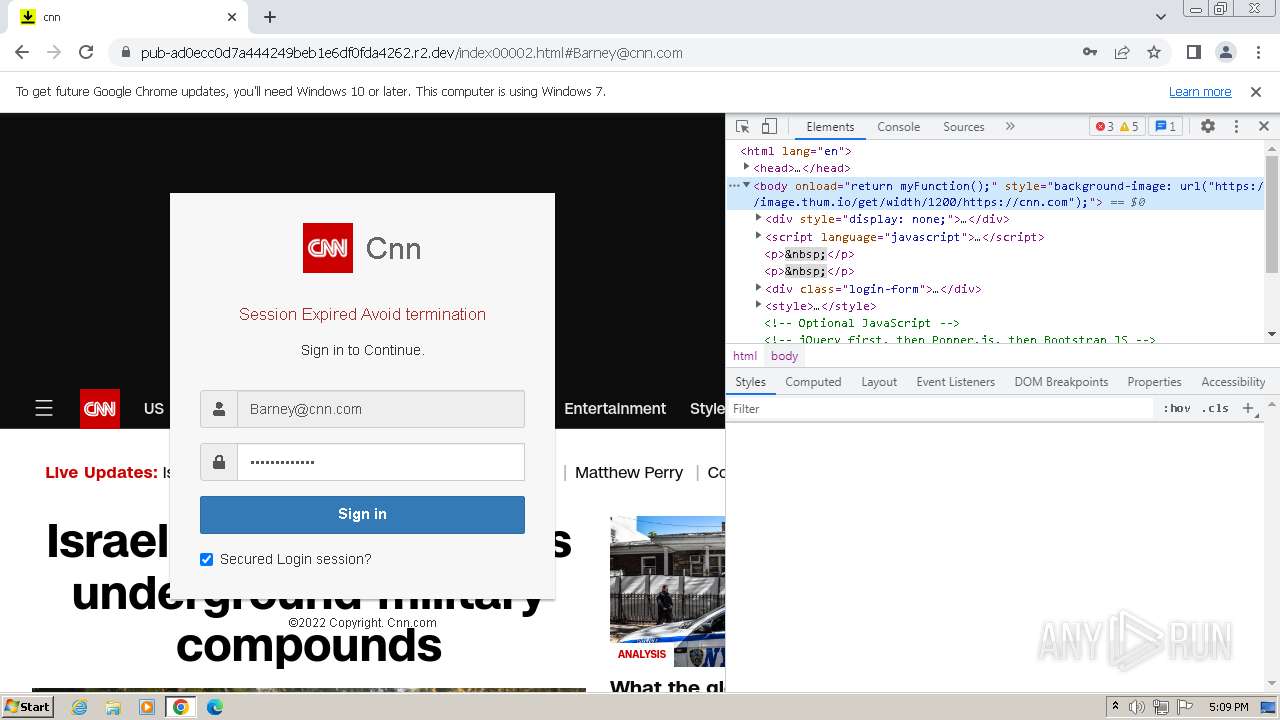Click the styles Filter input field
The width and height of the screenshot is (1280, 720).
tap(940, 409)
